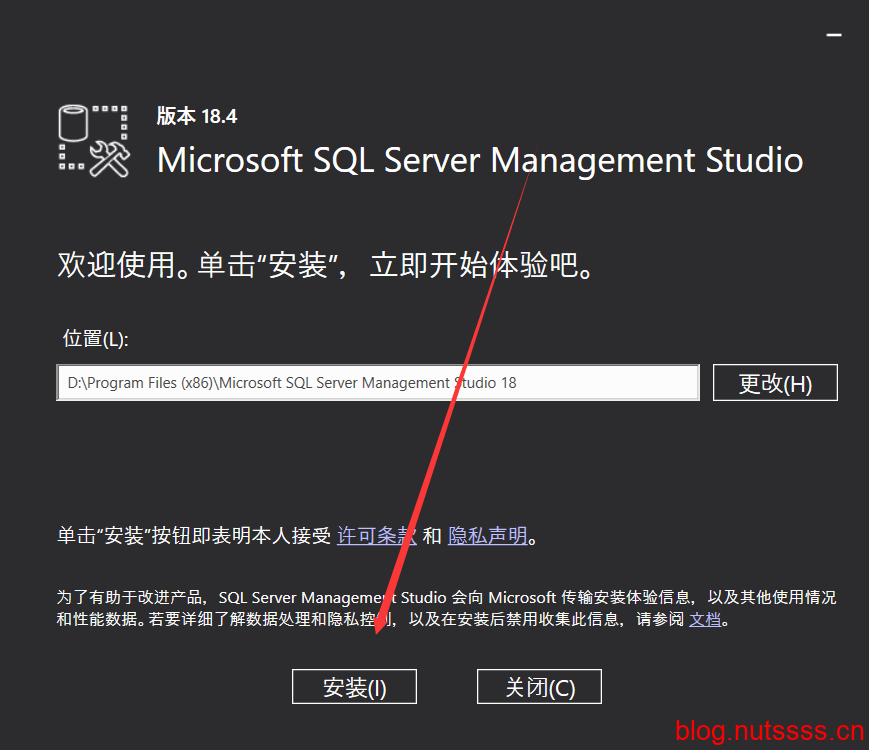Click the 位置(L): location label
This screenshot has width=869, height=750.
point(95,338)
